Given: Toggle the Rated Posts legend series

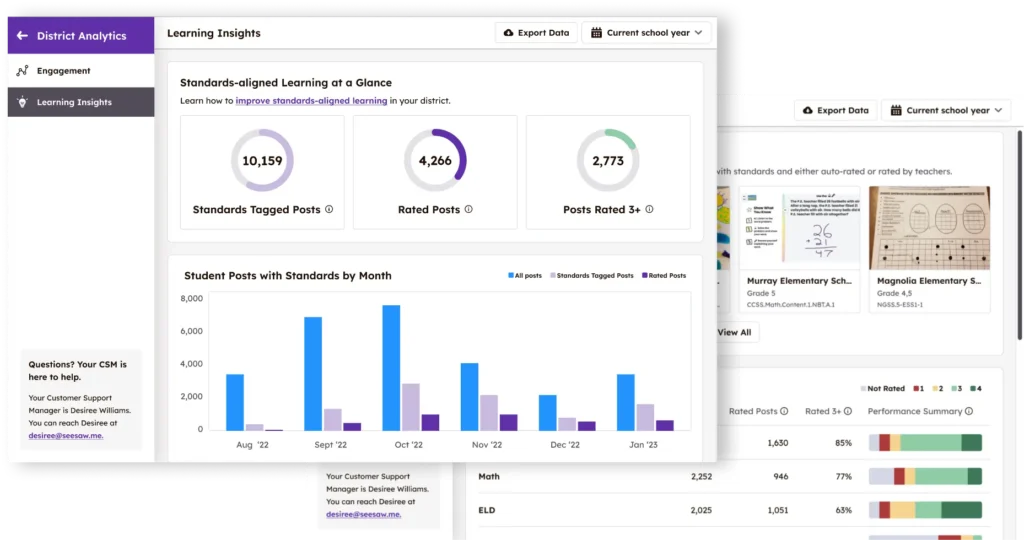Looking at the screenshot, I should pos(664,275).
